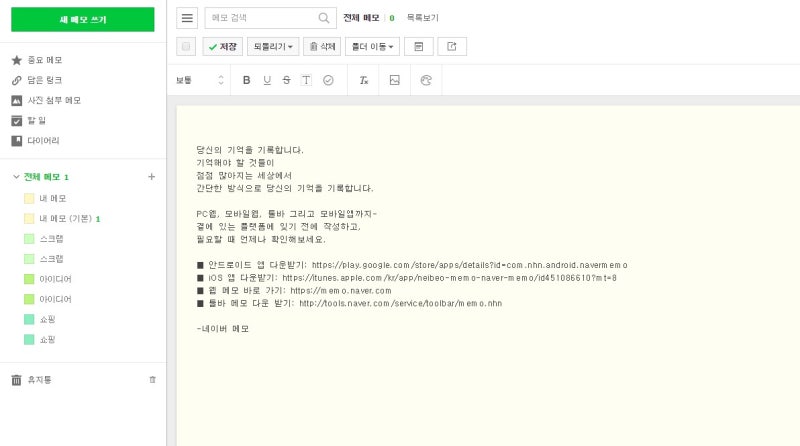
Task: Open the 되돌리기 dropdown
Action: tap(273, 46)
